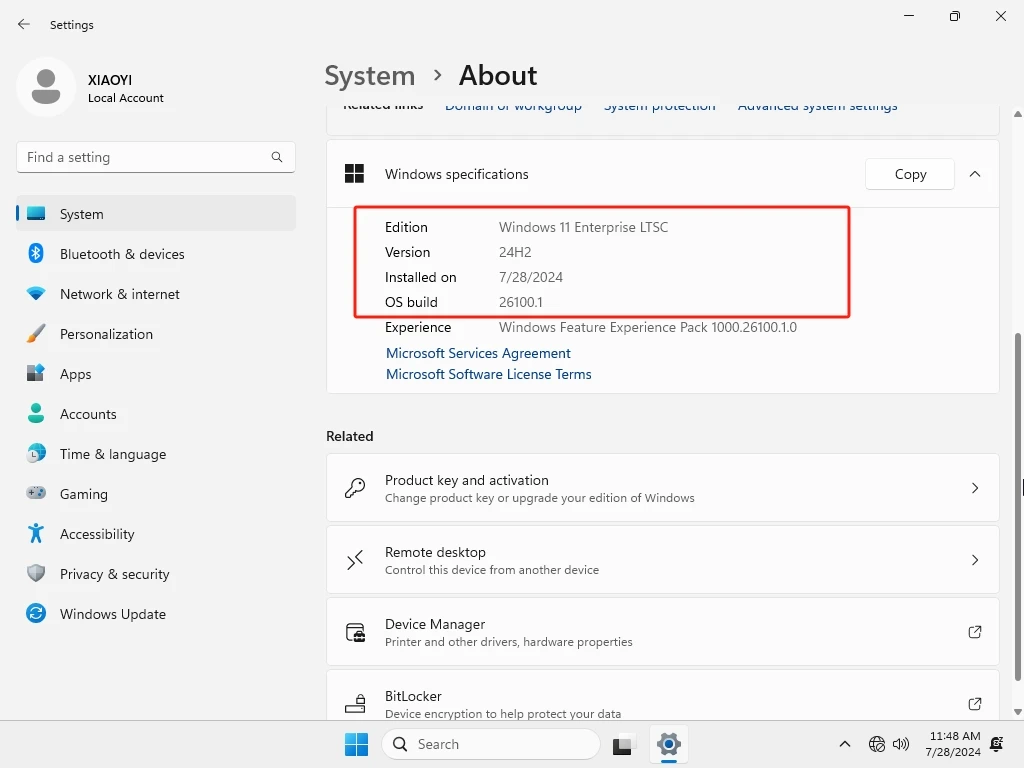Go back with the Settings back arrow

tap(24, 24)
